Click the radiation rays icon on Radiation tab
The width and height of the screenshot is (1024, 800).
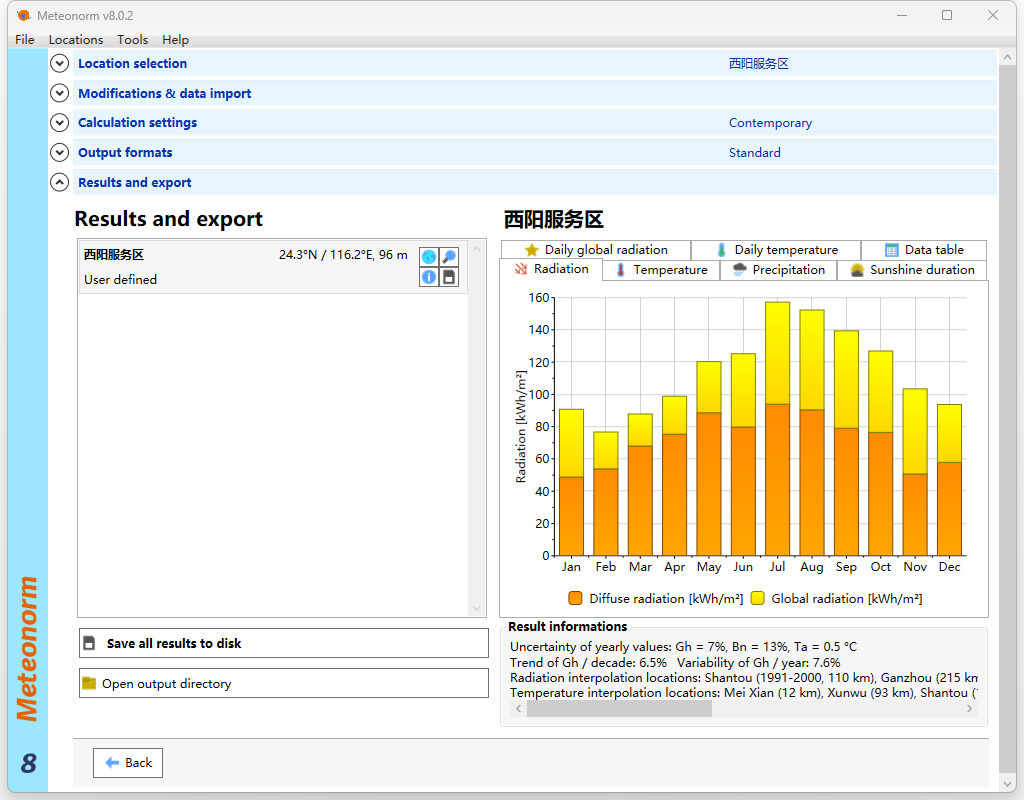point(520,269)
